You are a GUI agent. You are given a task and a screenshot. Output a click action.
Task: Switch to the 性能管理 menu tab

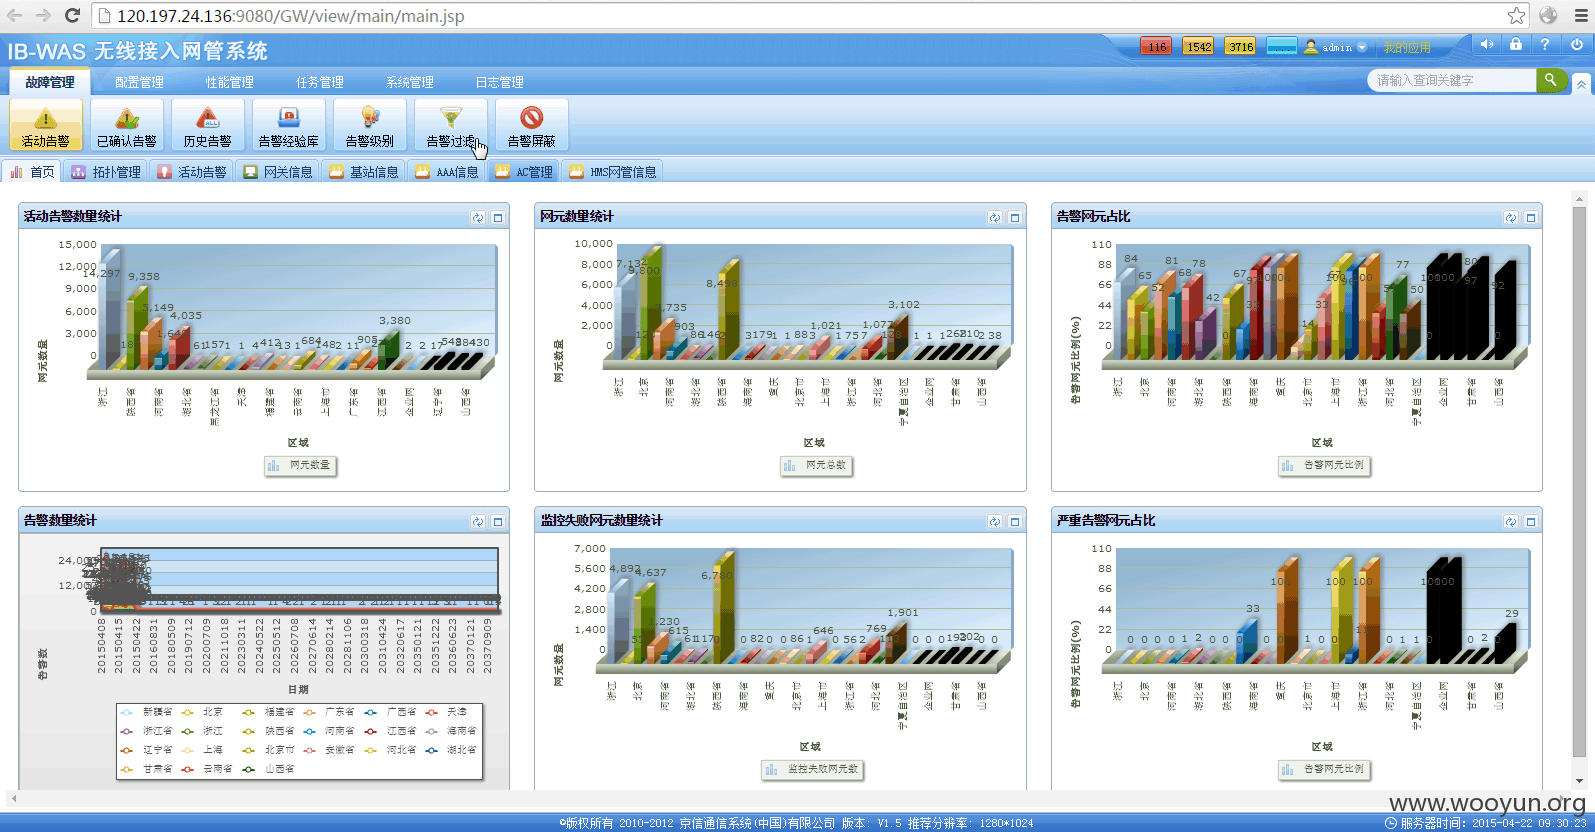[x=230, y=82]
